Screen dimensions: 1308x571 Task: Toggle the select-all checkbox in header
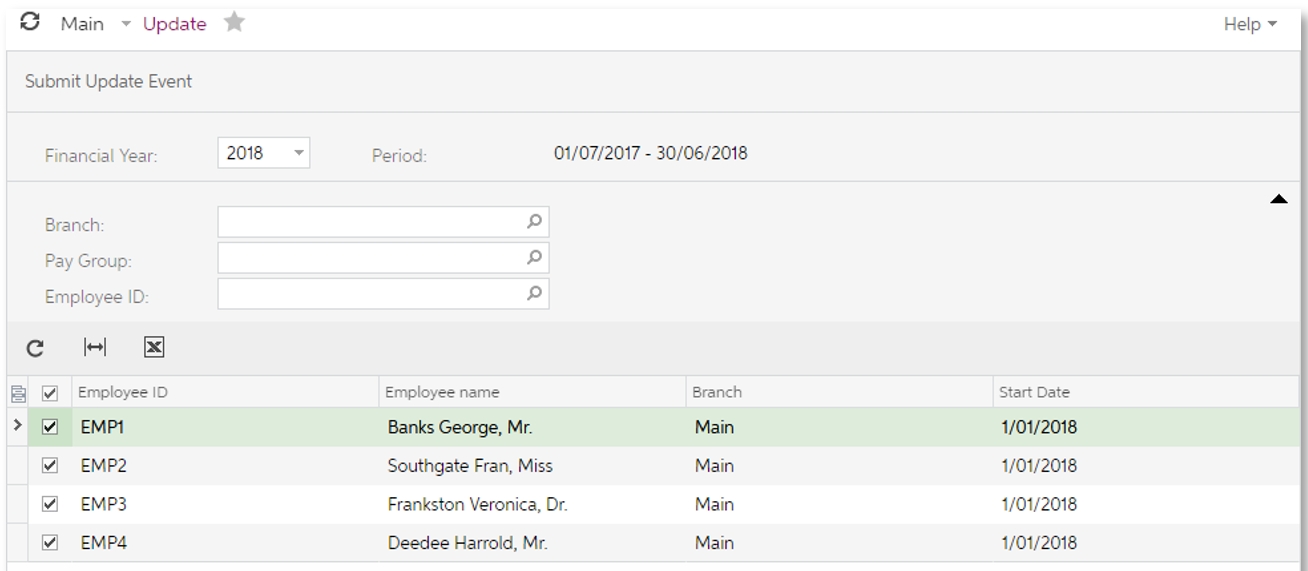click(50, 393)
